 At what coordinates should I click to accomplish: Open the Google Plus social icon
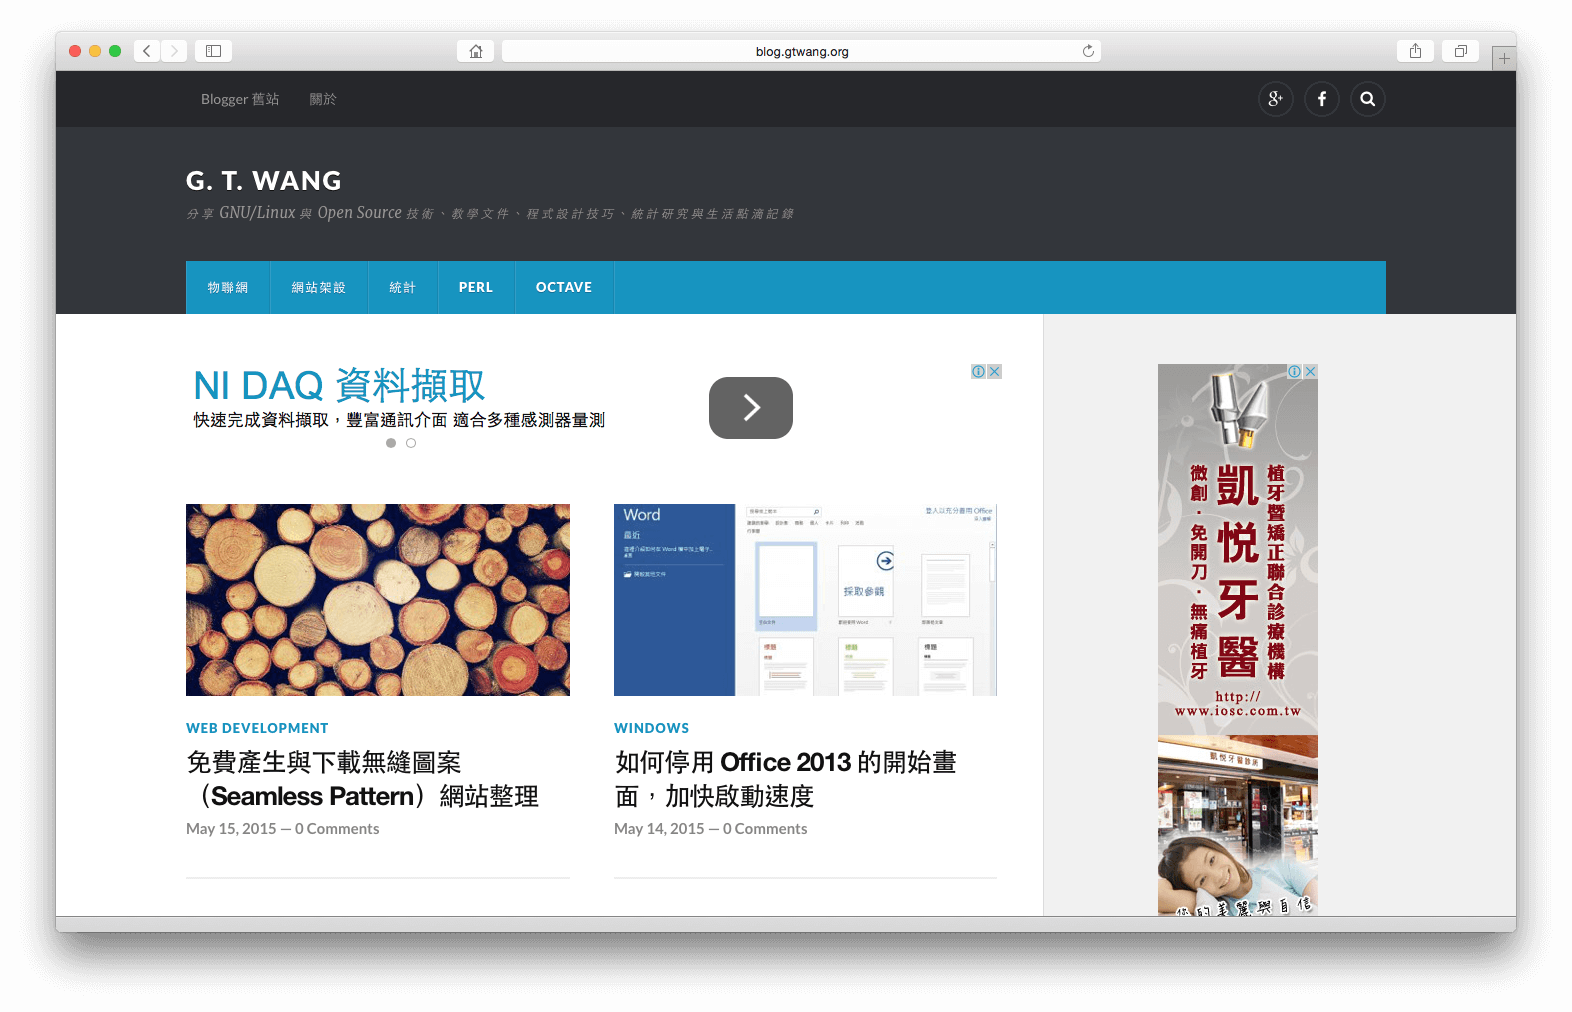pyautogui.click(x=1275, y=99)
